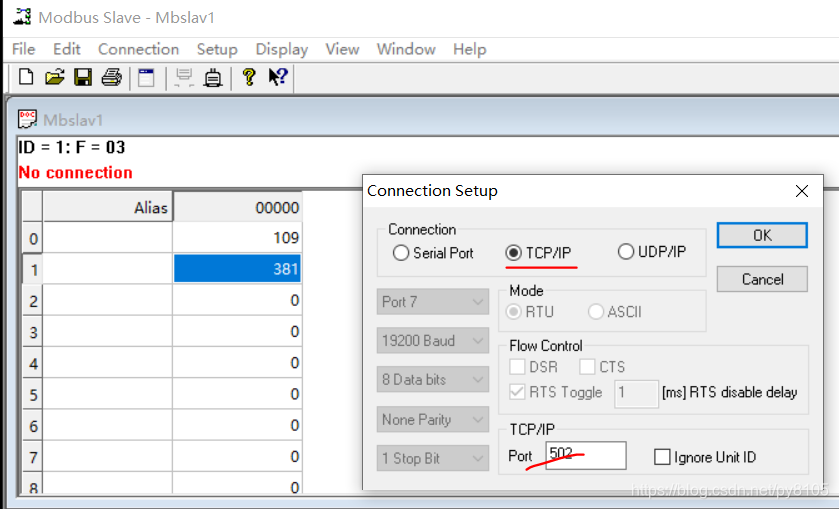The image size is (839, 509).
Task: Click row header 6 in register table
Action: (x=32, y=426)
